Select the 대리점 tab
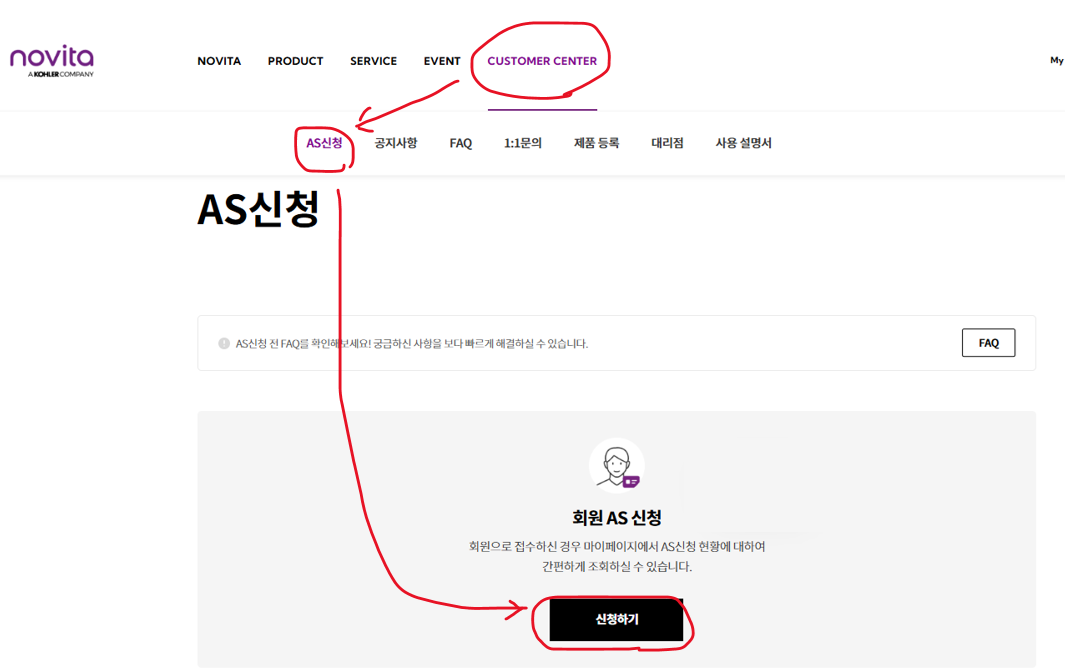The width and height of the screenshot is (1065, 671). click(x=666, y=142)
